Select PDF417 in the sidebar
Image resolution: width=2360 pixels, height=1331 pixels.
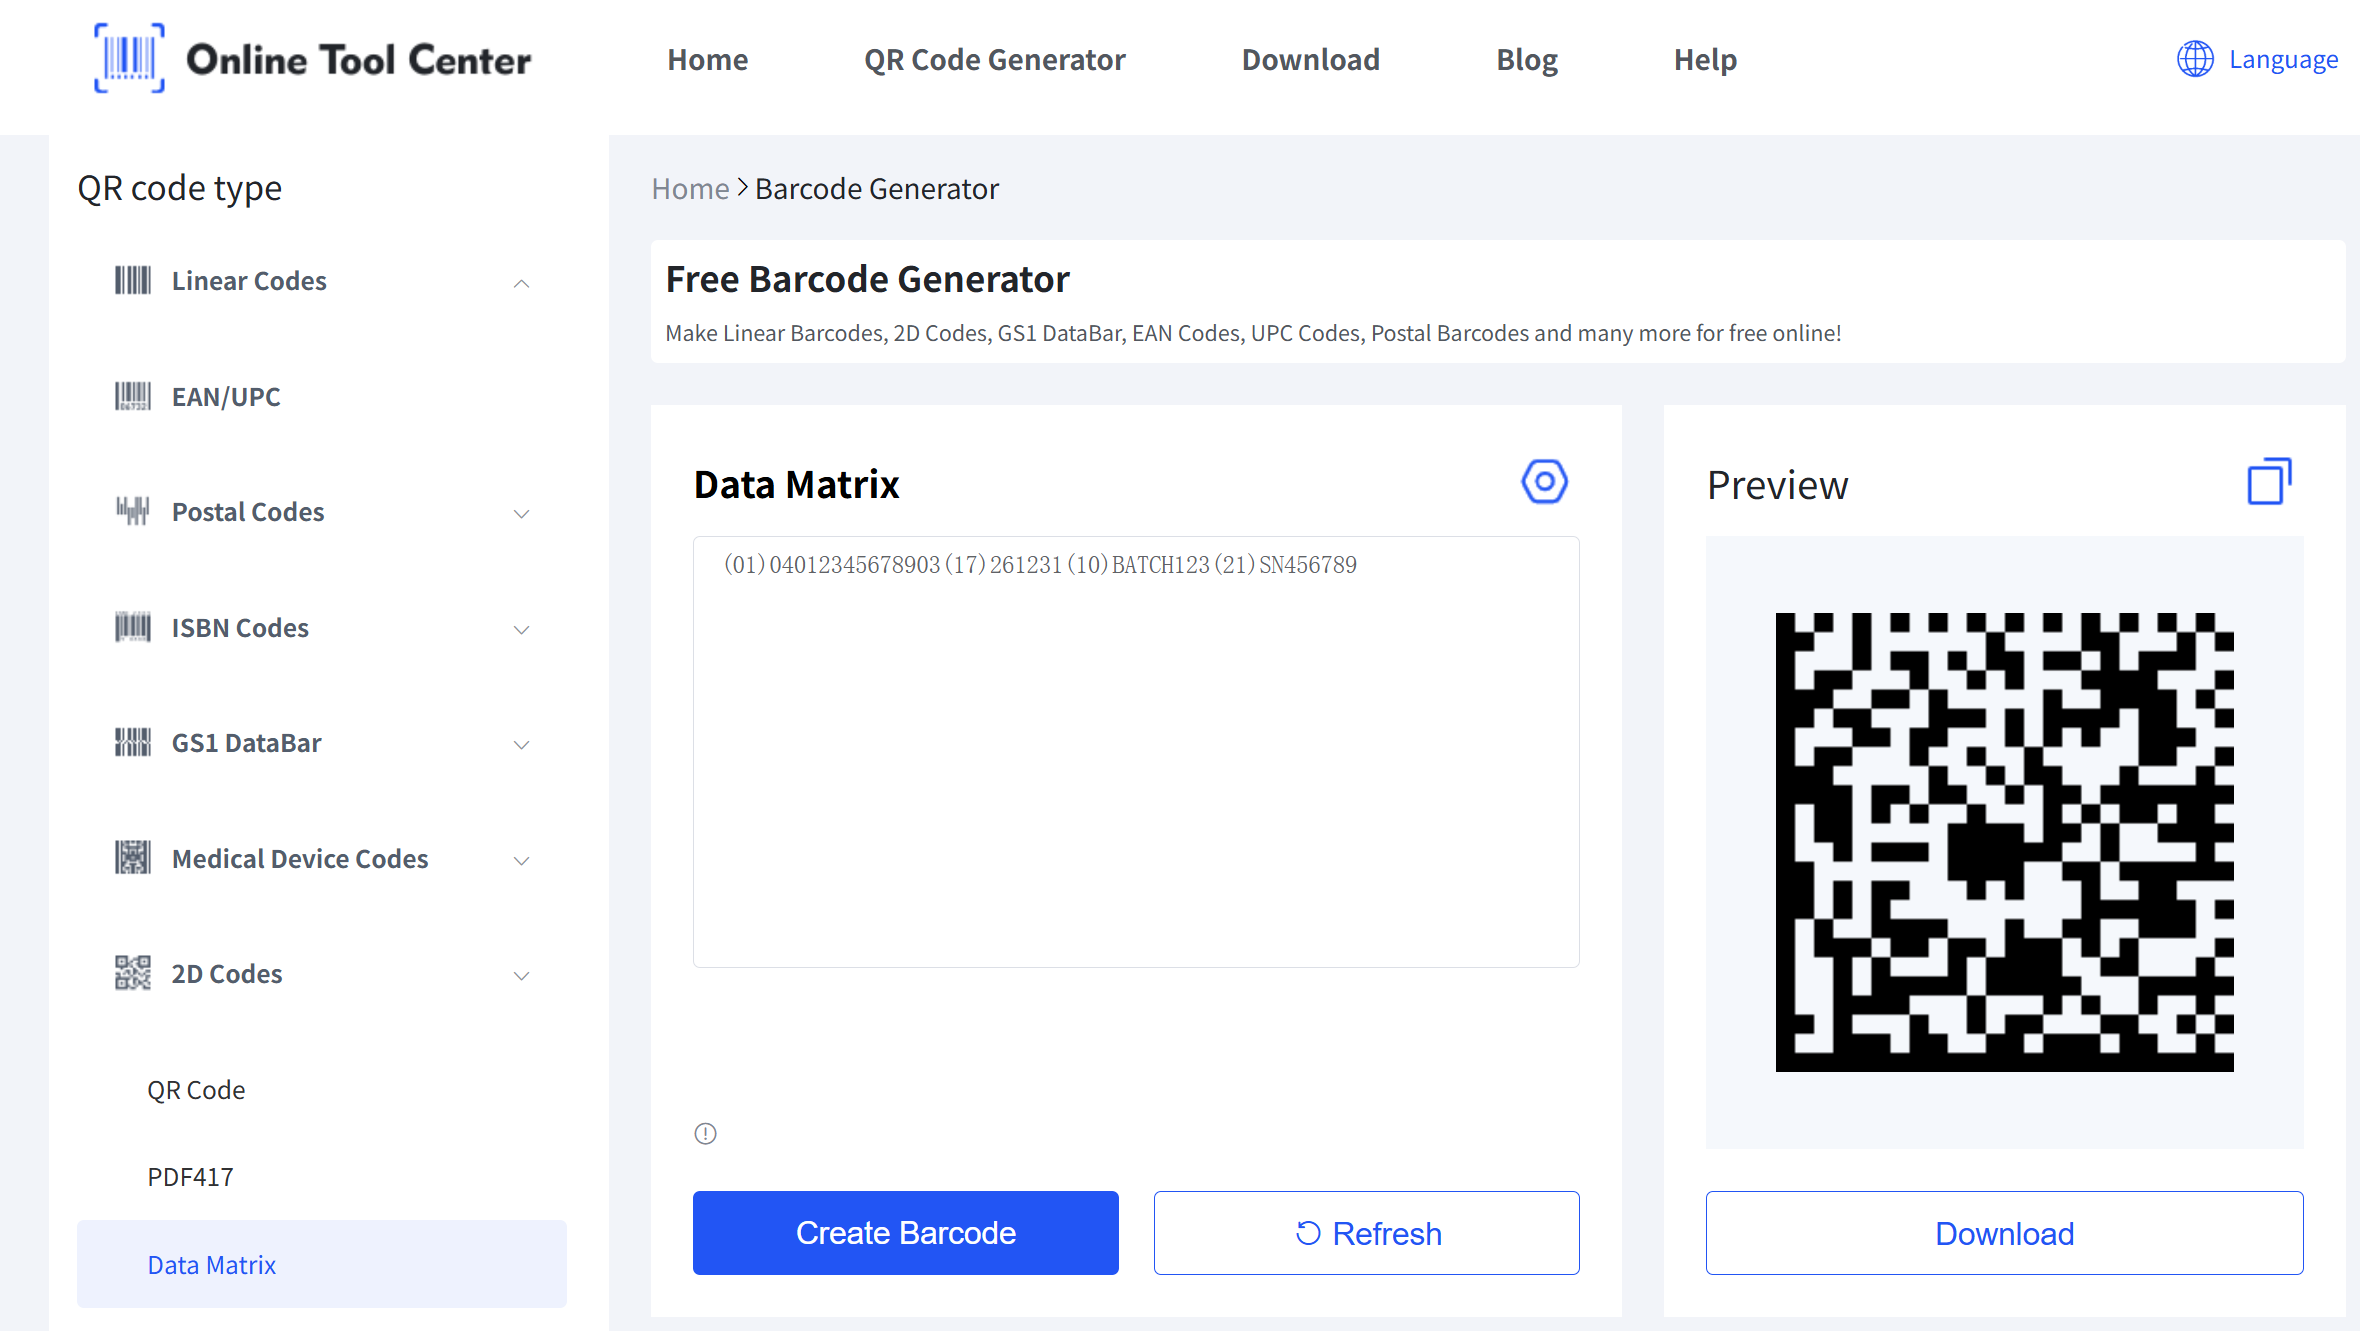click(190, 1177)
